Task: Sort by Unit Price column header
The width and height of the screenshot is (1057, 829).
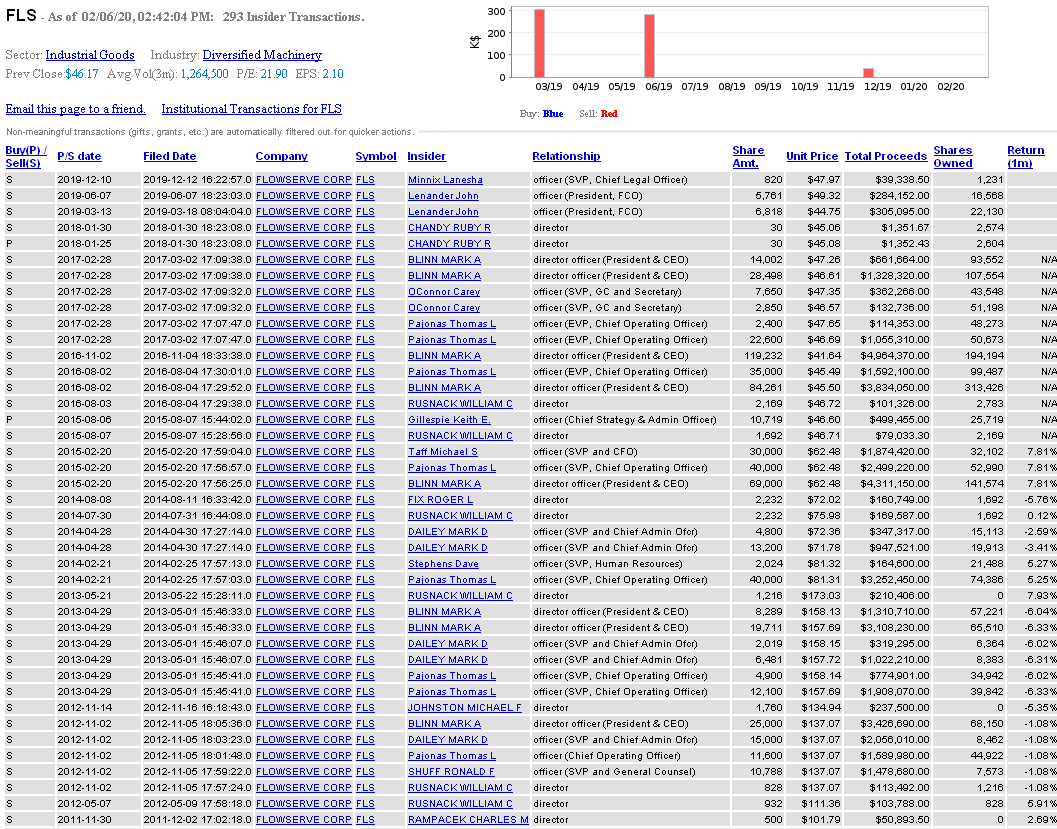Action: pyautogui.click(x=812, y=156)
